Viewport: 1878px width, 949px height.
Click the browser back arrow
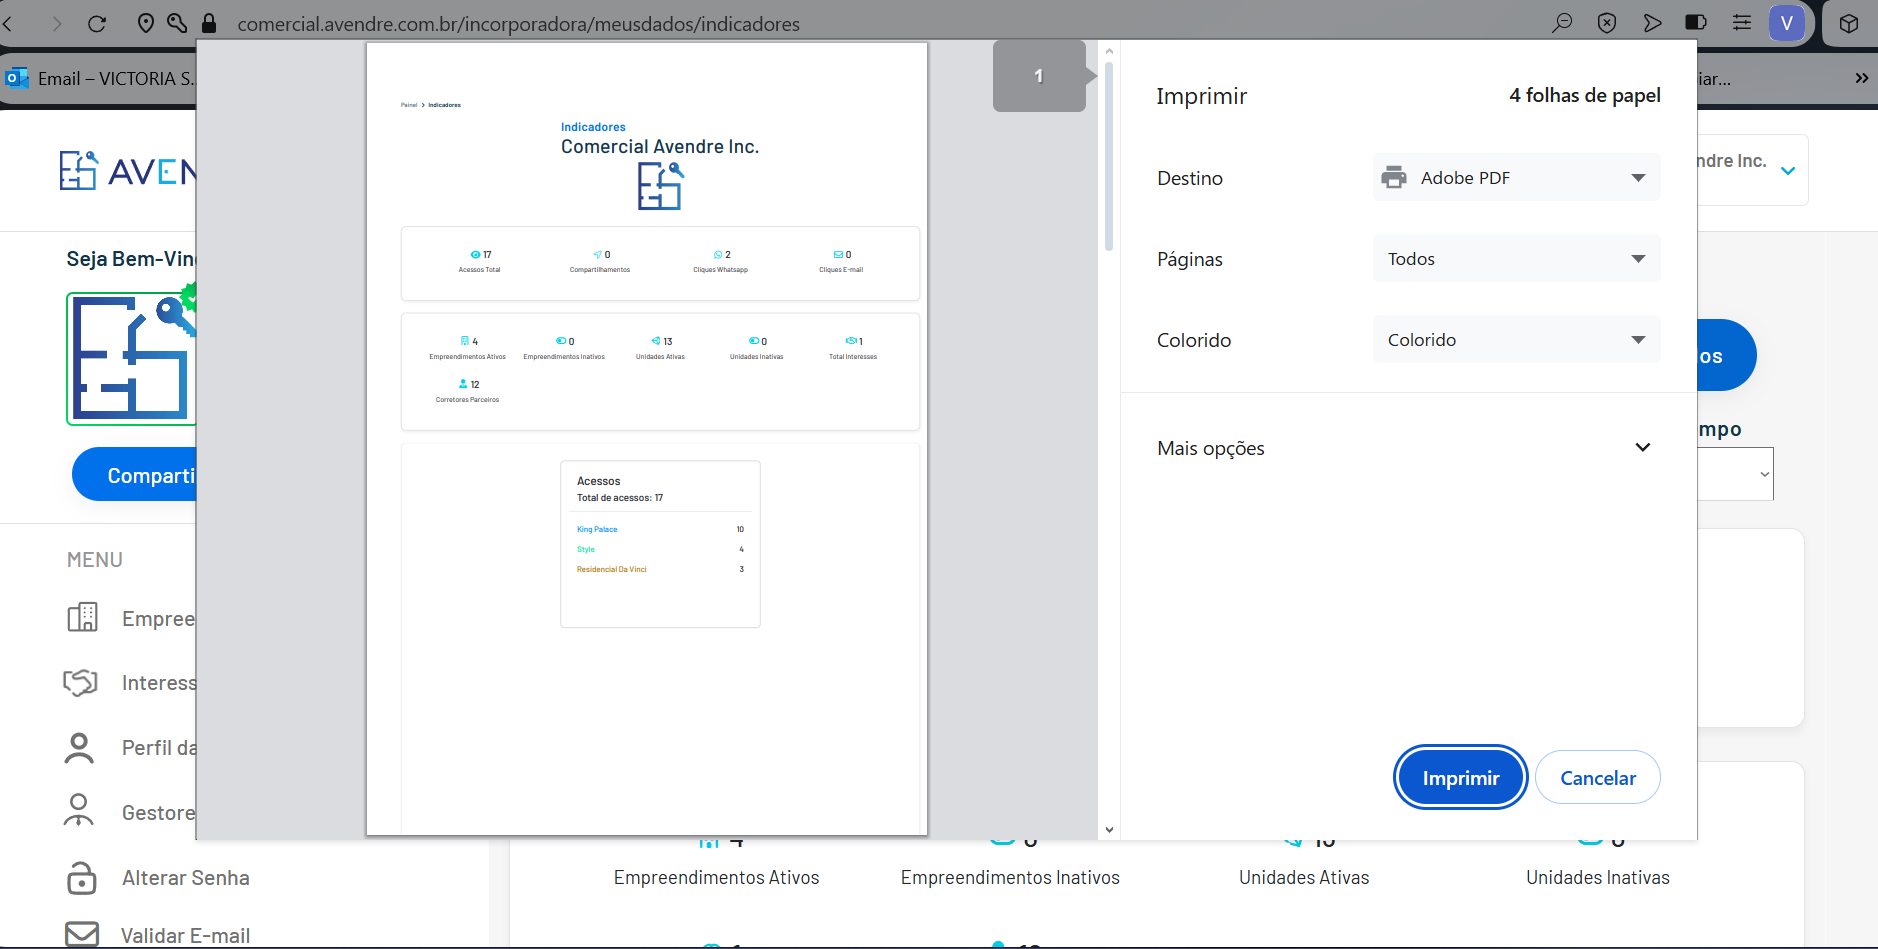point(8,23)
